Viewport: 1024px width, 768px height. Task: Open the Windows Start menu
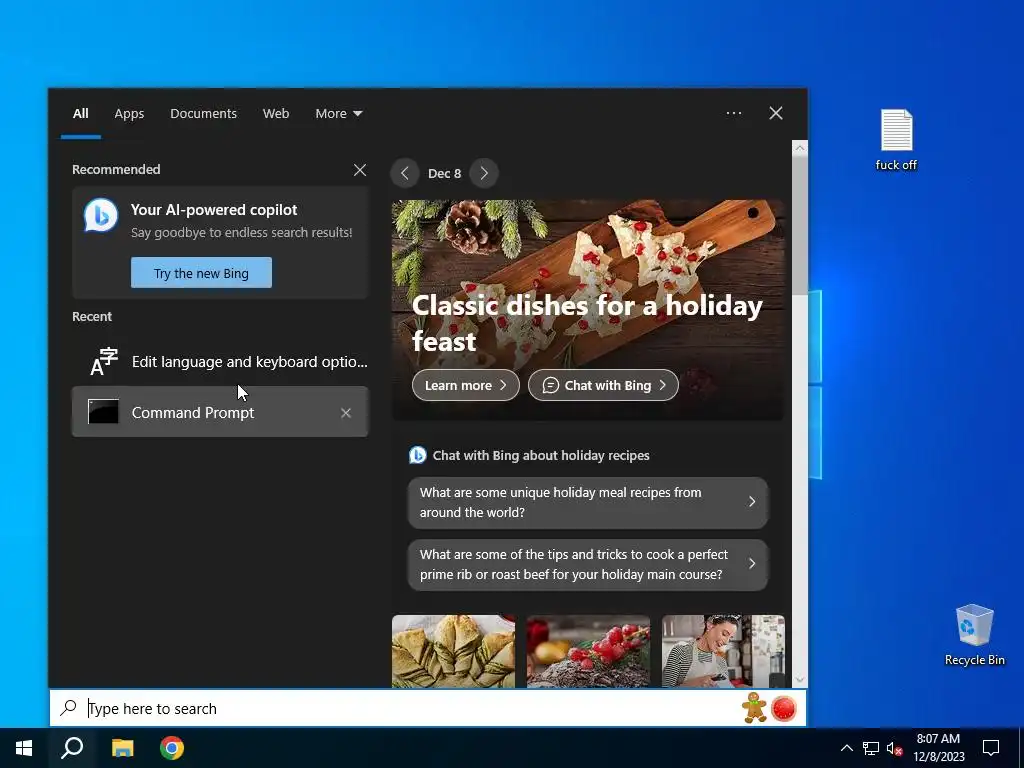[x=24, y=748]
